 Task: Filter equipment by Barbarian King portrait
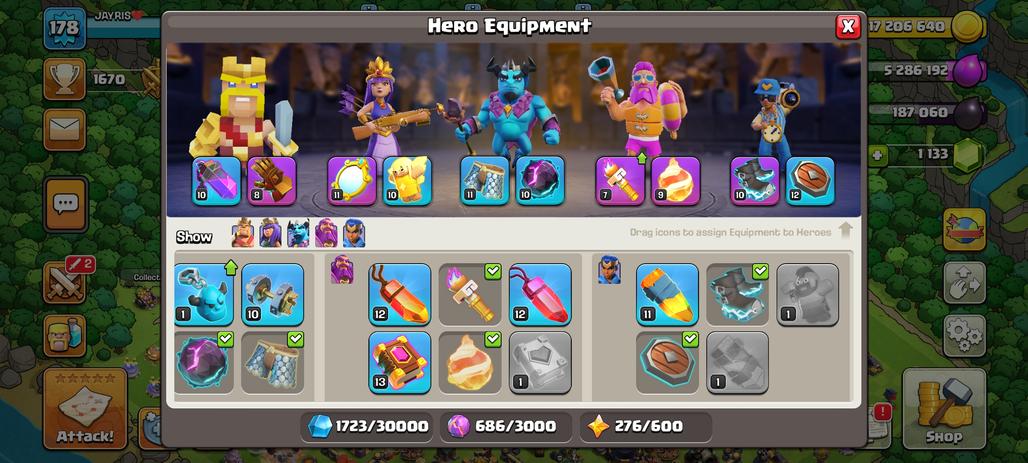tap(243, 233)
